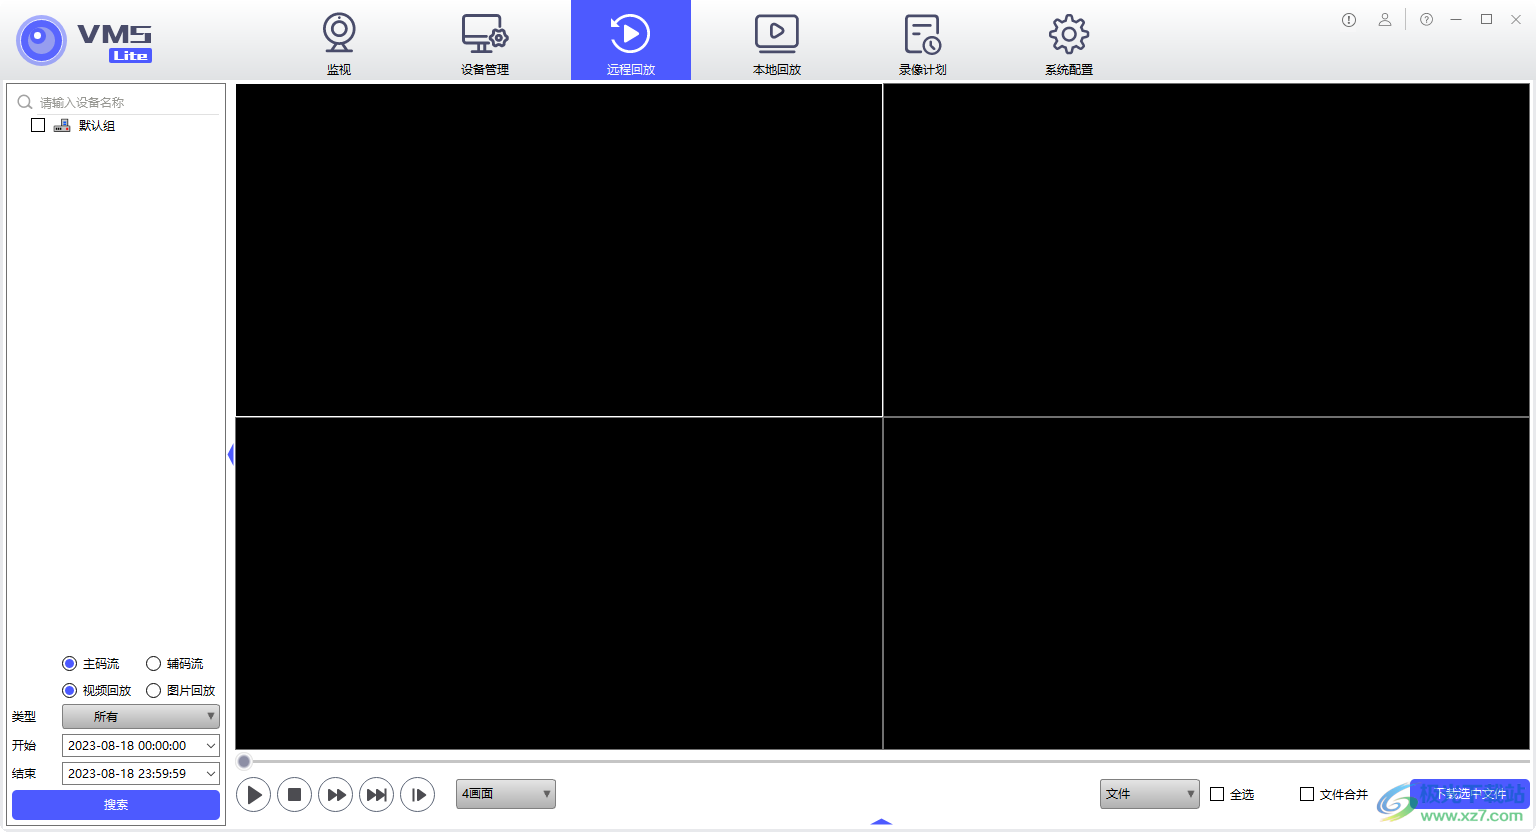
Task: Click the playback progress slider handle
Action: [244, 762]
